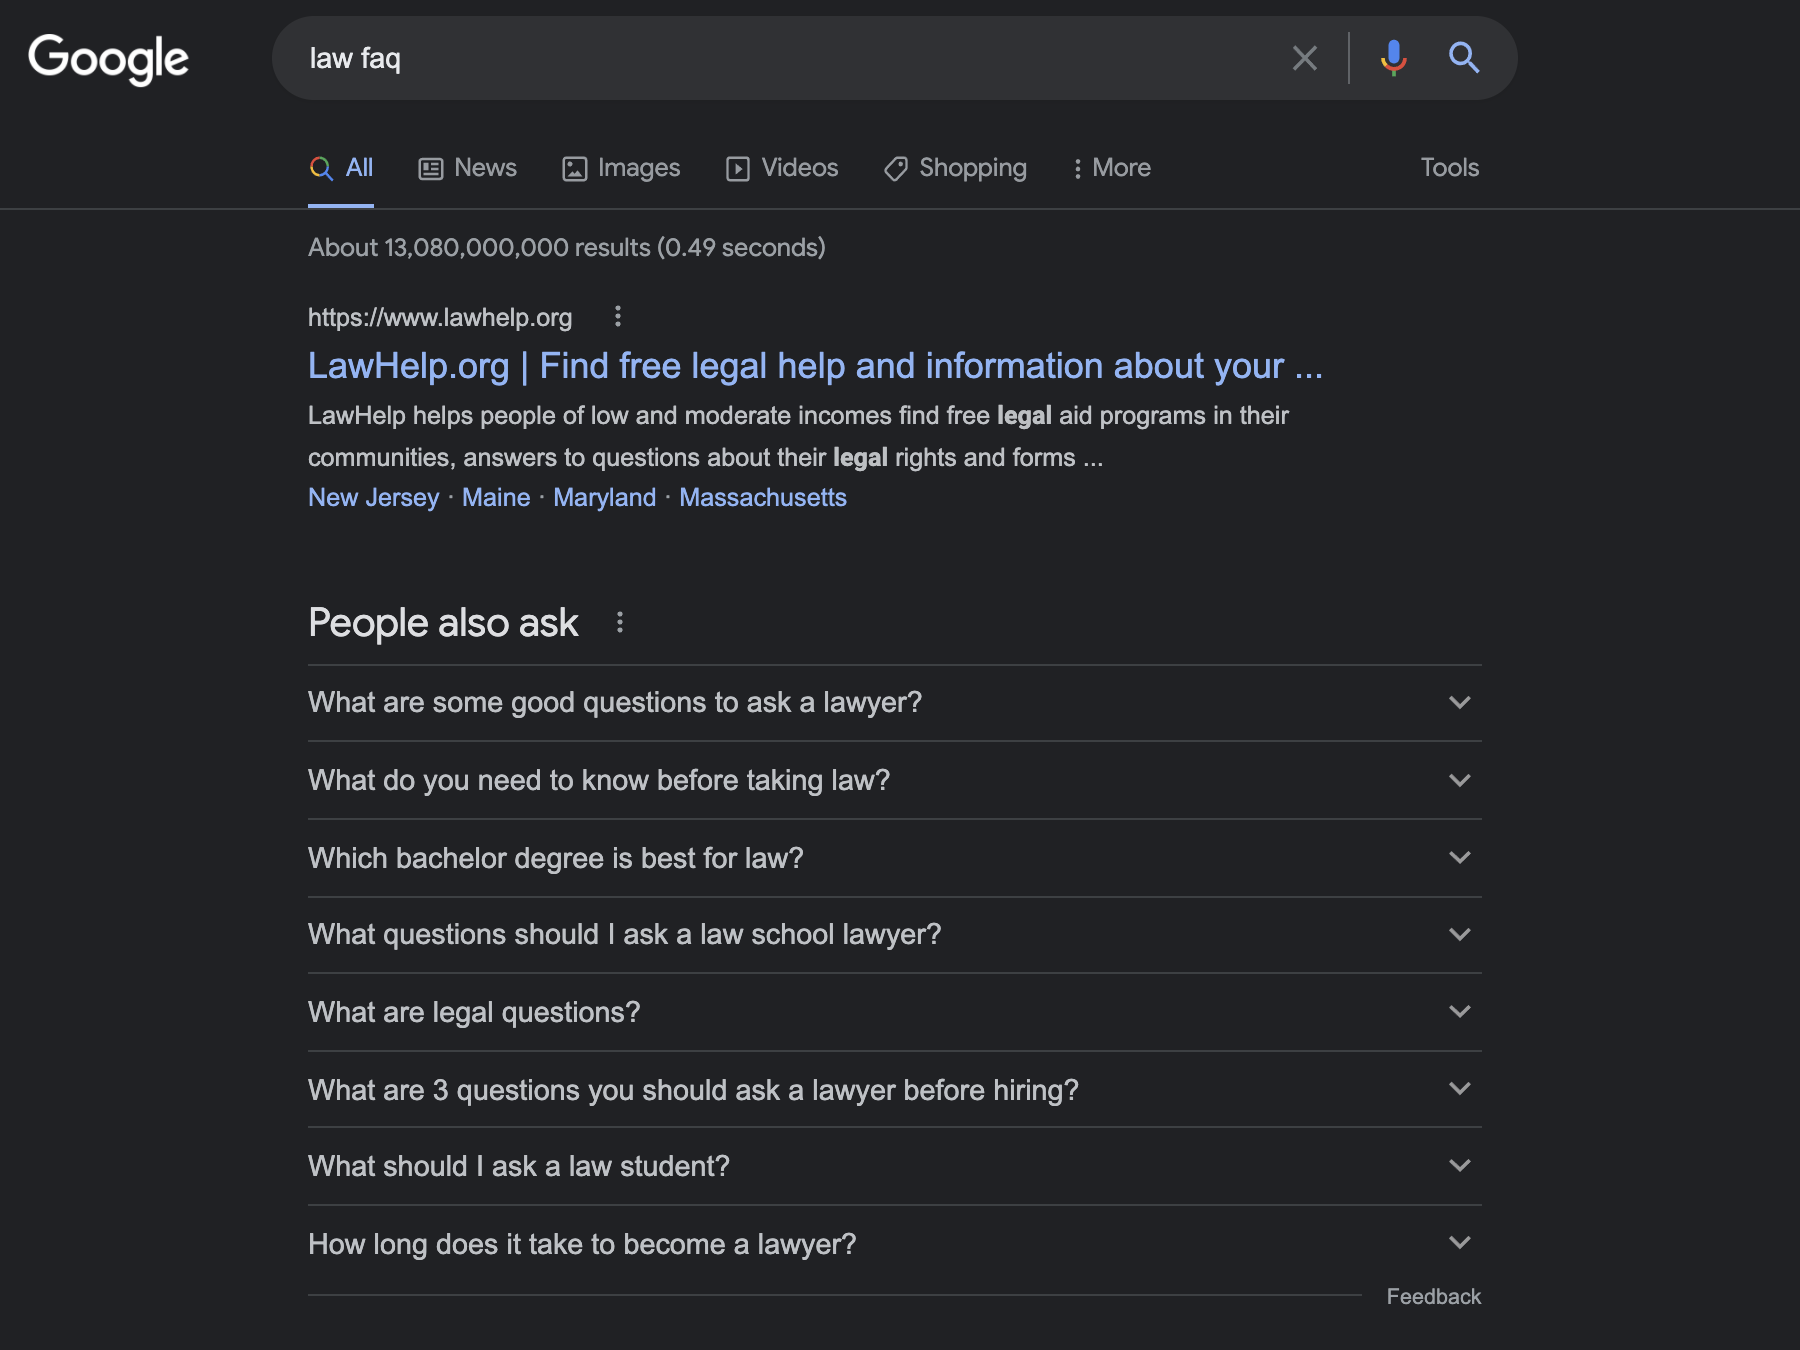Open the LawHelp.org result title link
This screenshot has width=1800, height=1350.
click(x=814, y=366)
